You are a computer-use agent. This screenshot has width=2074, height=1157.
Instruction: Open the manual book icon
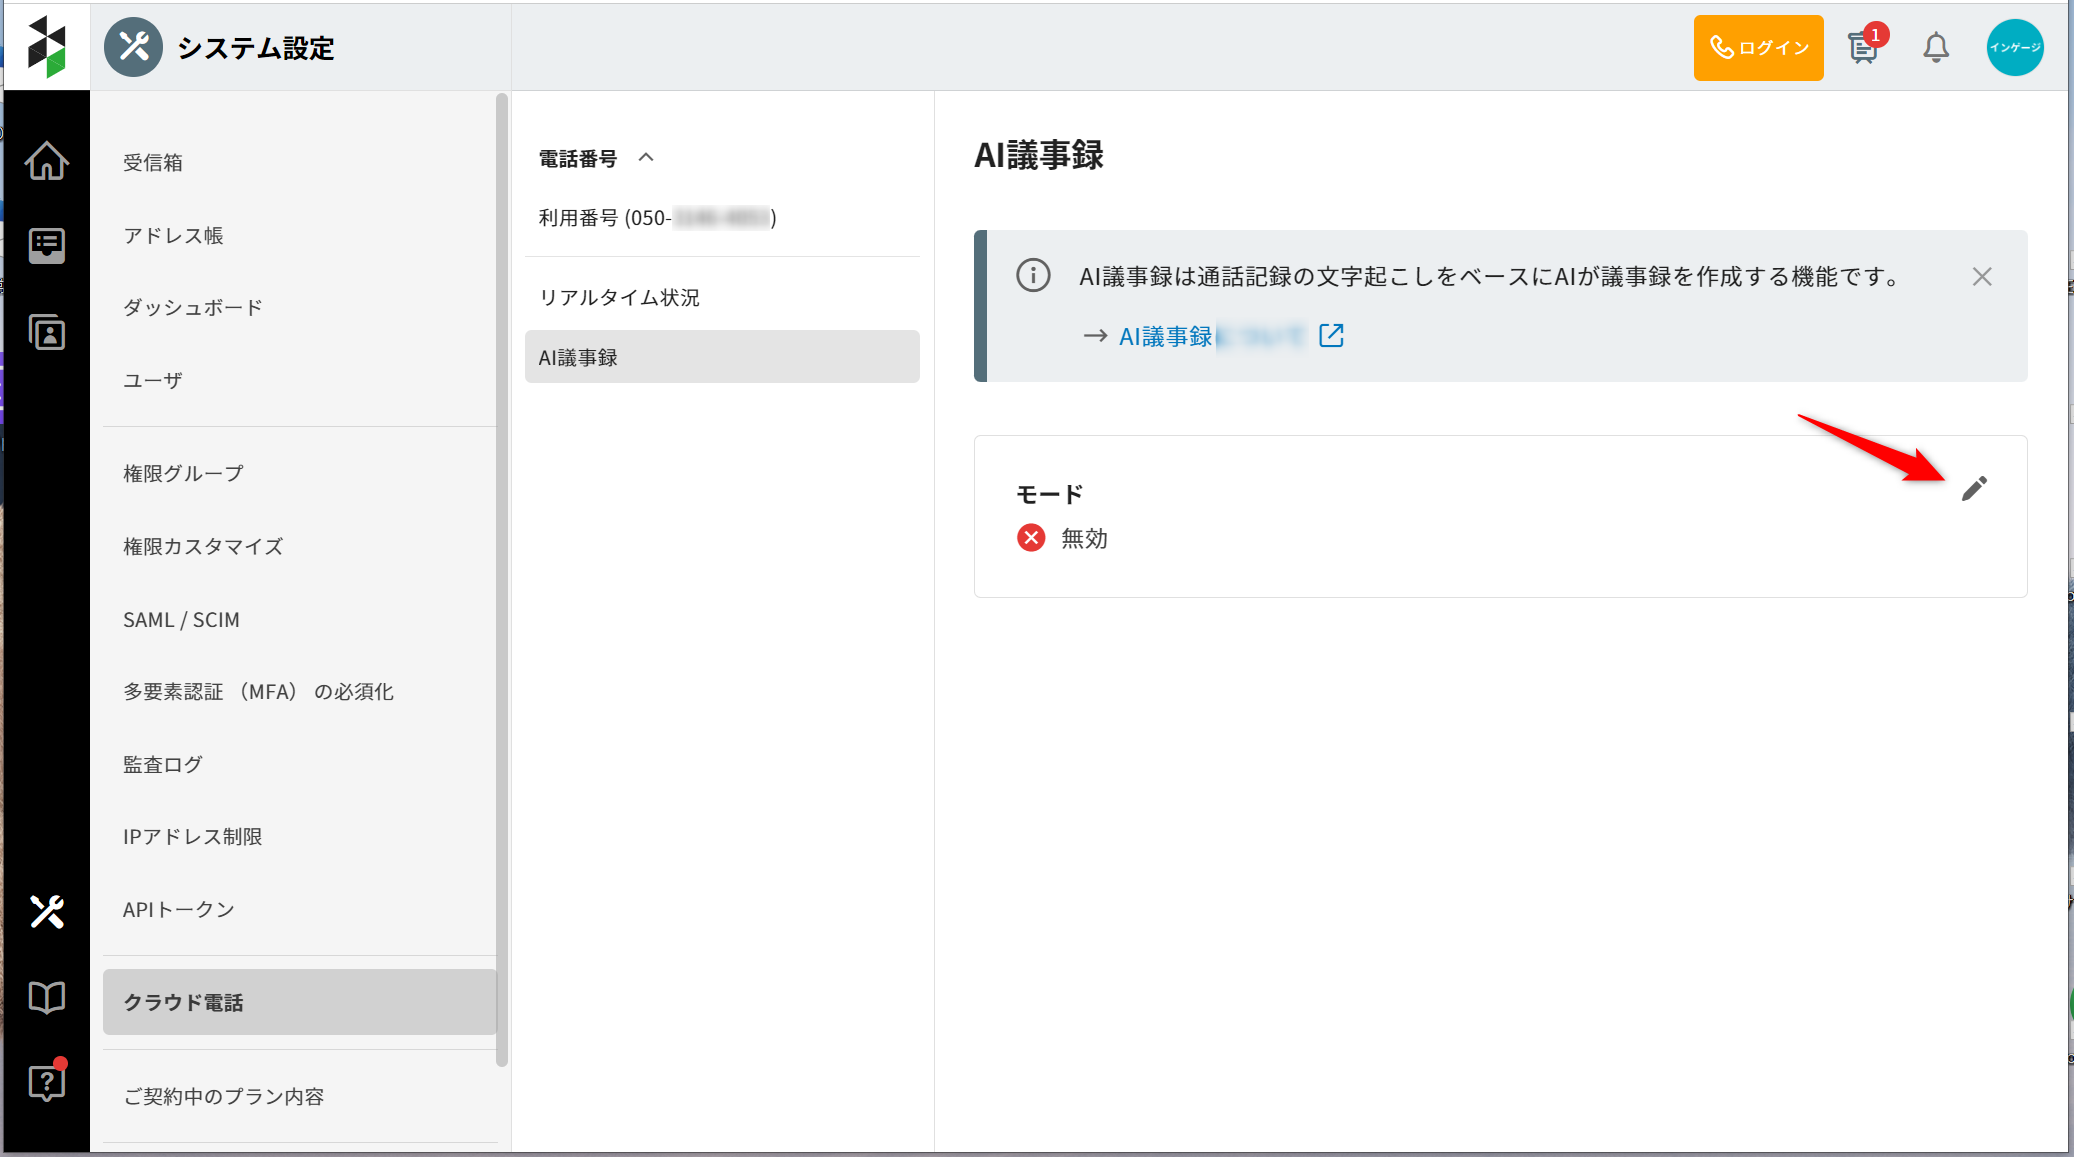coord(47,997)
